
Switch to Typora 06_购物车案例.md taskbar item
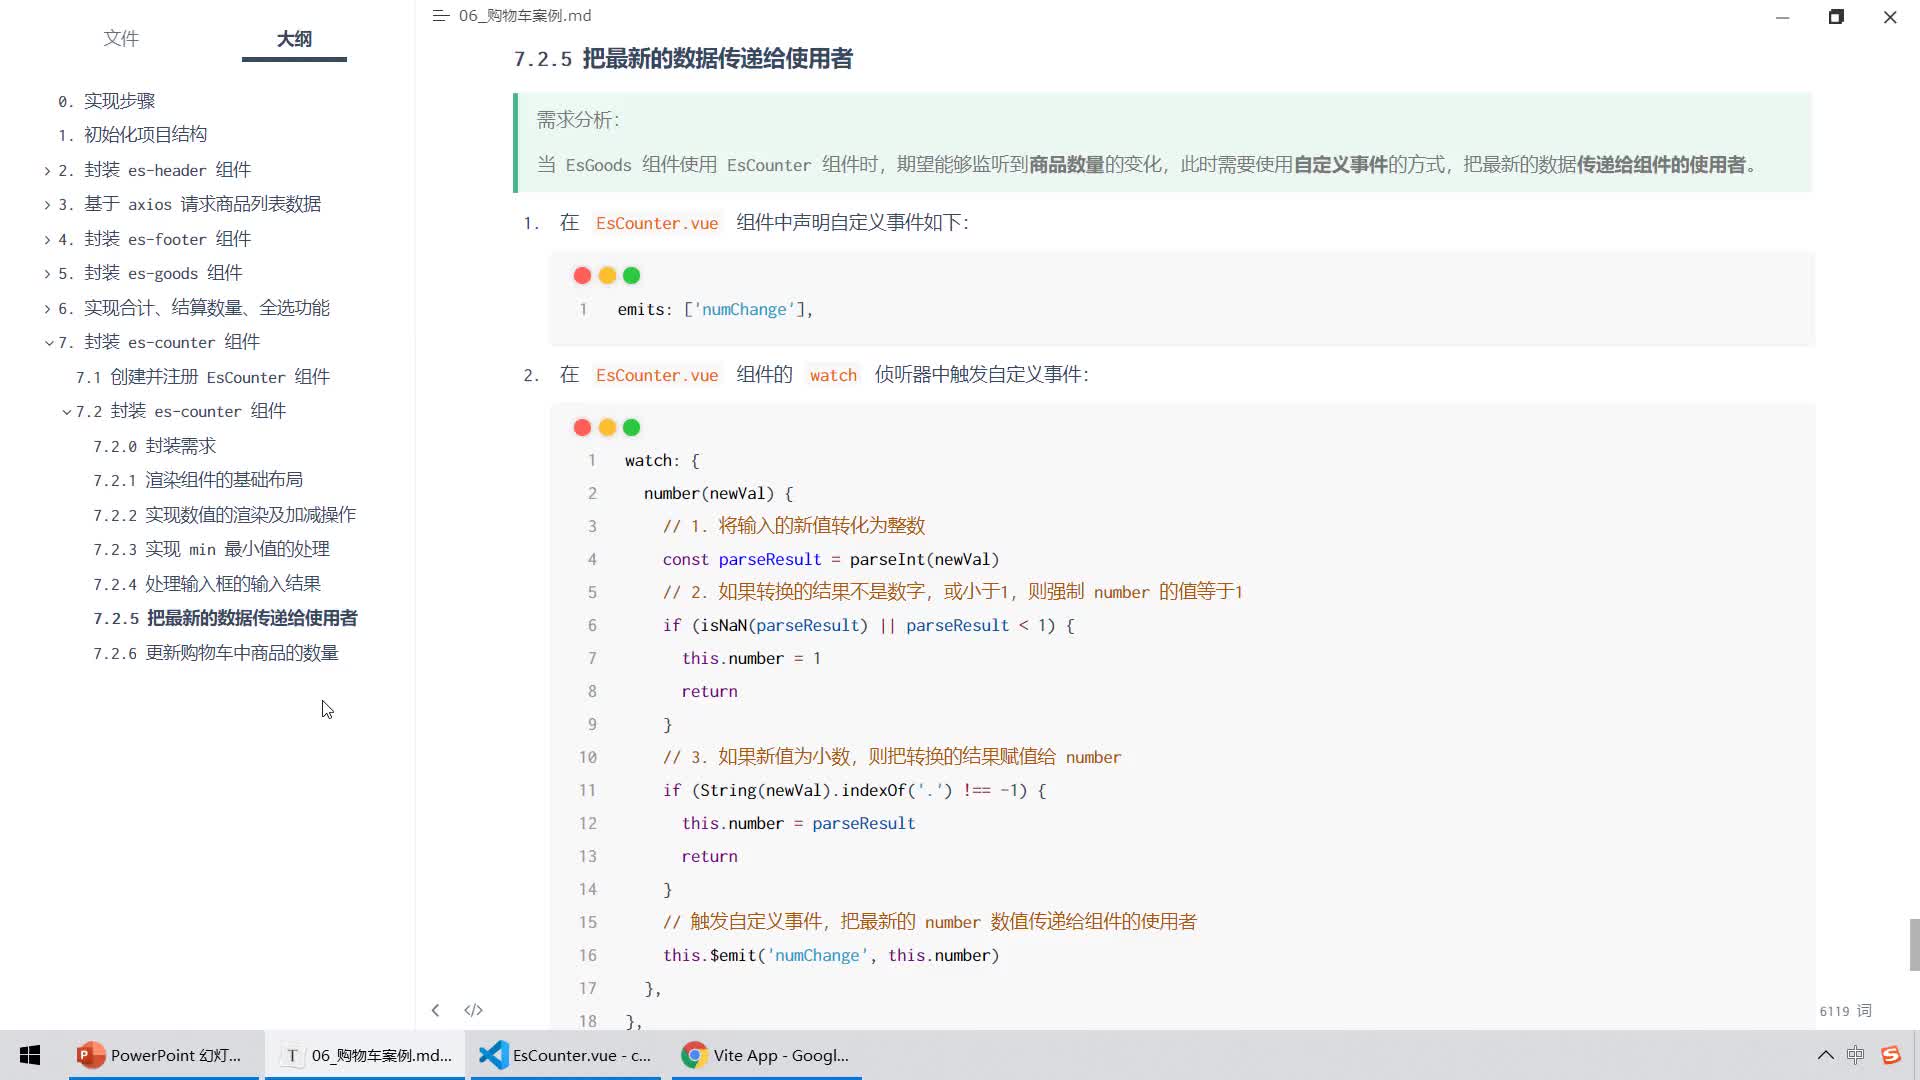[x=366, y=1055]
